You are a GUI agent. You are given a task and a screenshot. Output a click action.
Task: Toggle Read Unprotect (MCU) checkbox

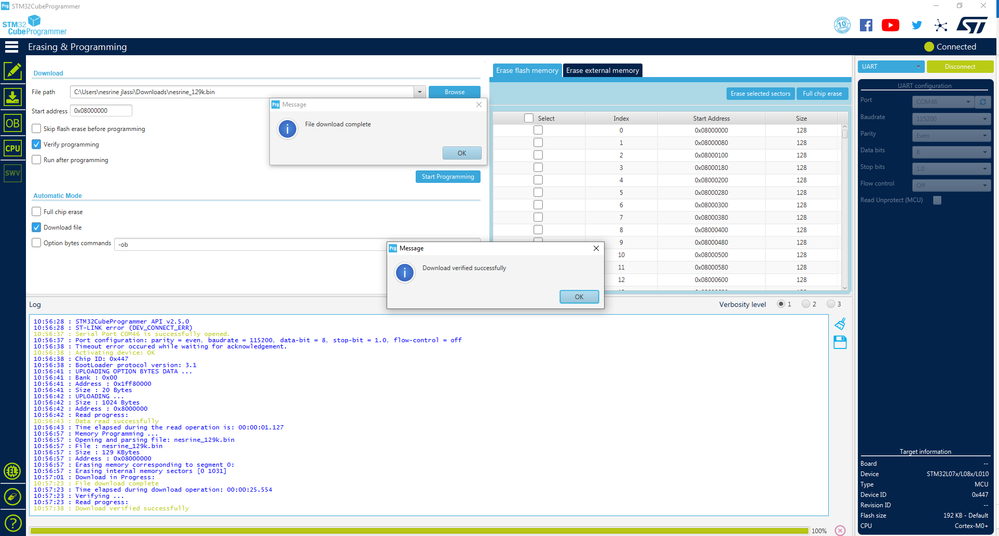tap(937, 200)
